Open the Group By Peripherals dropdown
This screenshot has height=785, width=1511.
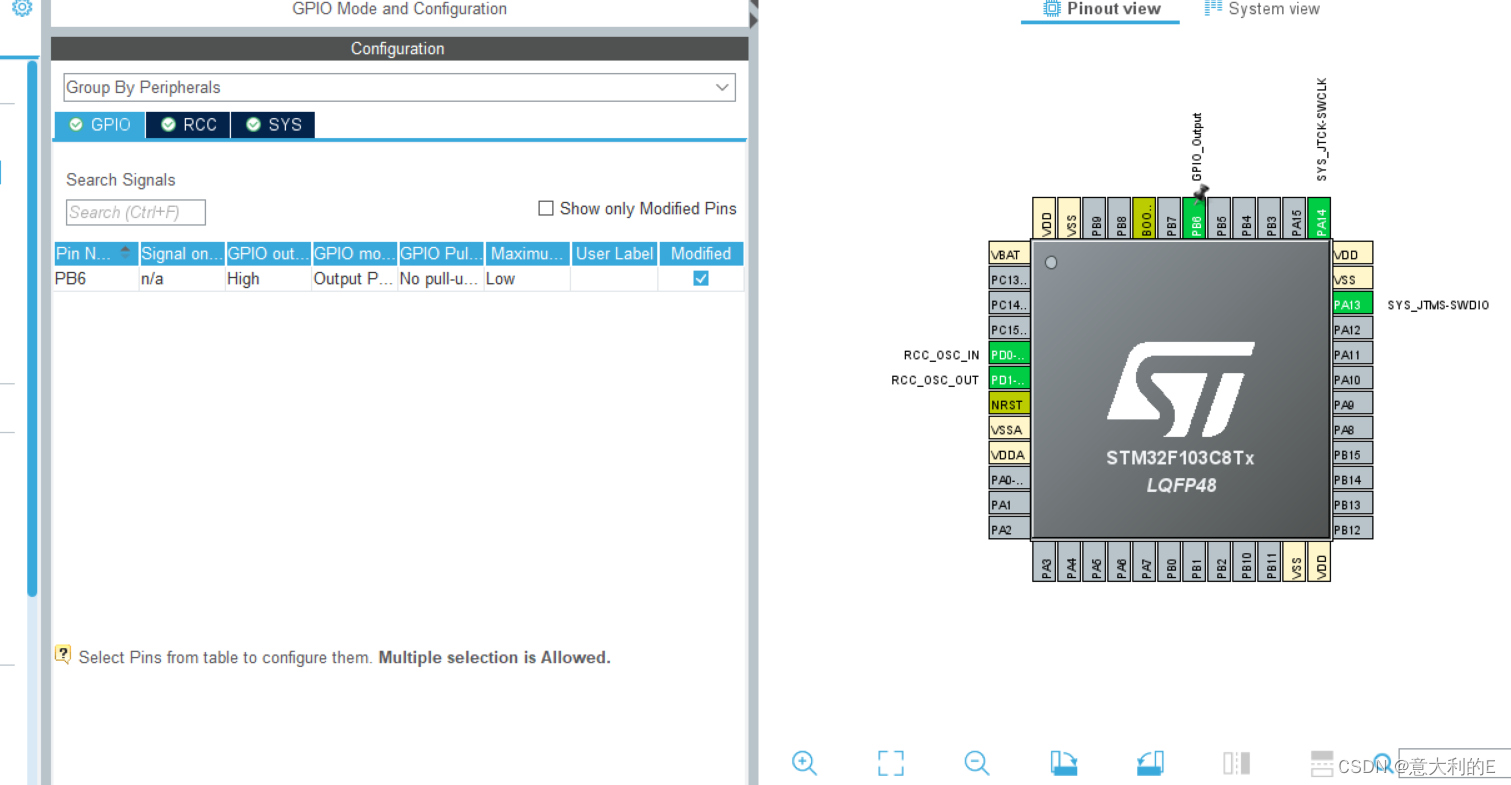[x=399, y=87]
